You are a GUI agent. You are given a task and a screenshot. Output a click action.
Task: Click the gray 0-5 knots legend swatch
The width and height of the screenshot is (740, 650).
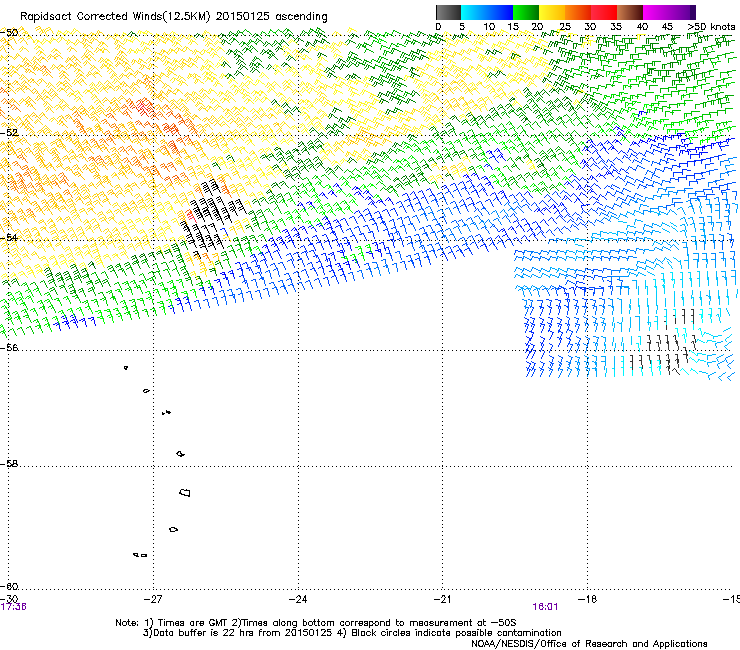click(x=448, y=12)
